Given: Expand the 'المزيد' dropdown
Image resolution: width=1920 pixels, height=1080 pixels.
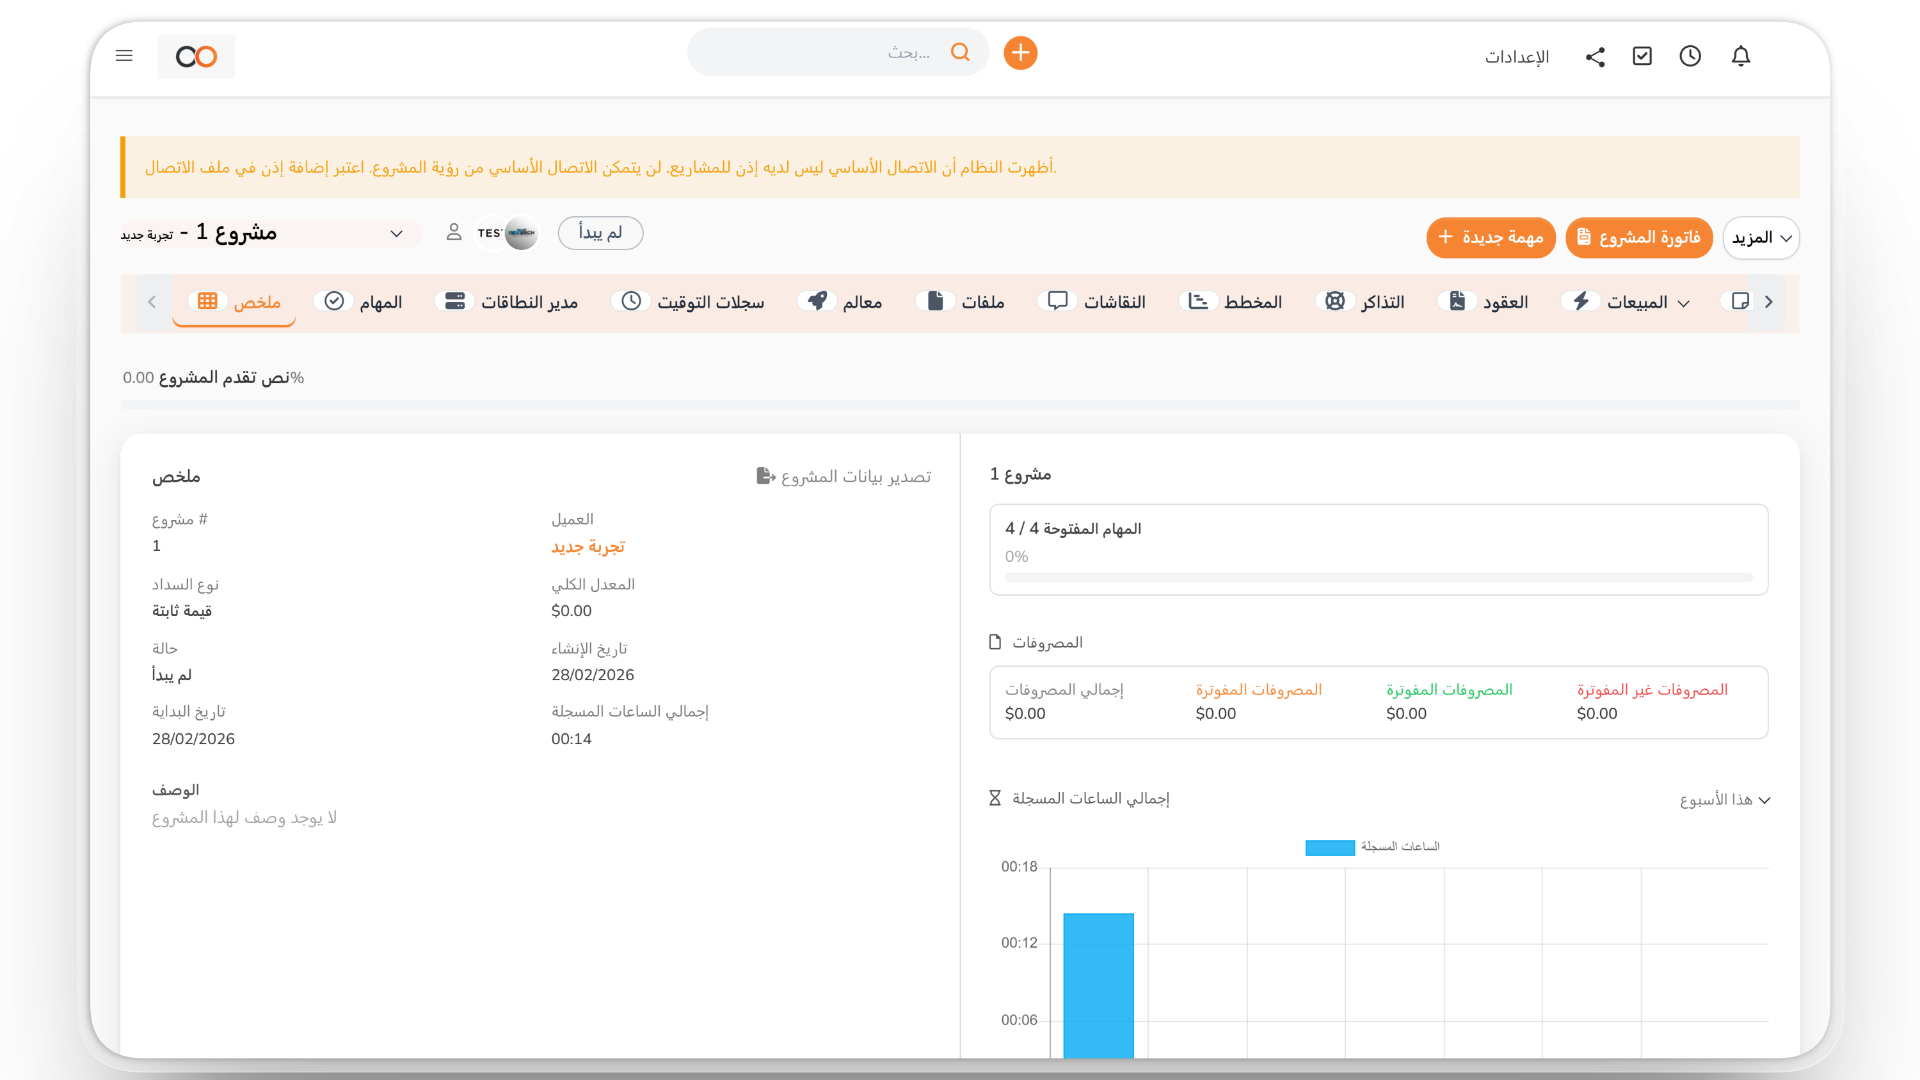Looking at the screenshot, I should pyautogui.click(x=1761, y=238).
